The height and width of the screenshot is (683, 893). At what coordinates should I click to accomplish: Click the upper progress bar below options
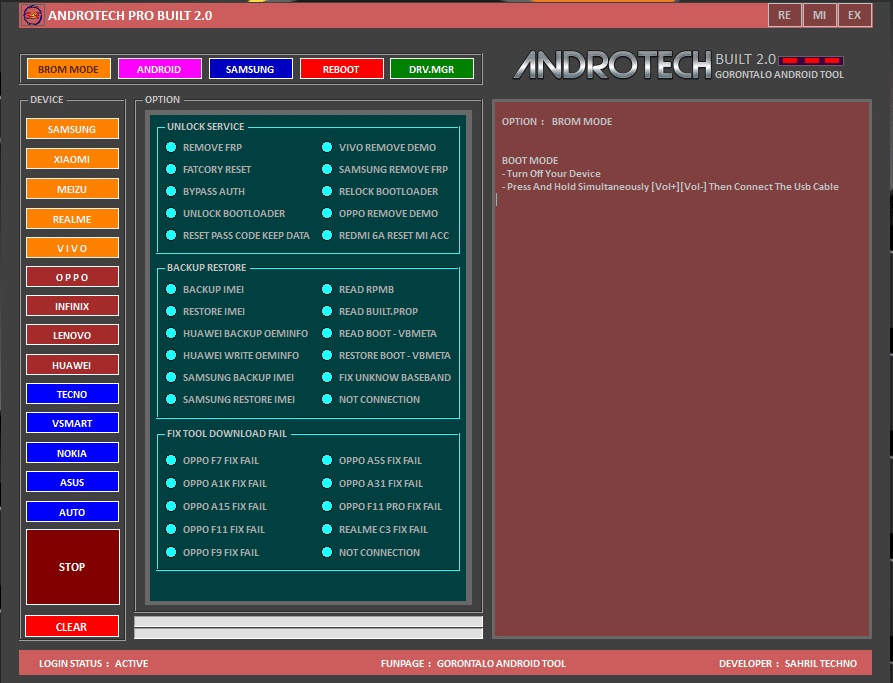pos(309,621)
